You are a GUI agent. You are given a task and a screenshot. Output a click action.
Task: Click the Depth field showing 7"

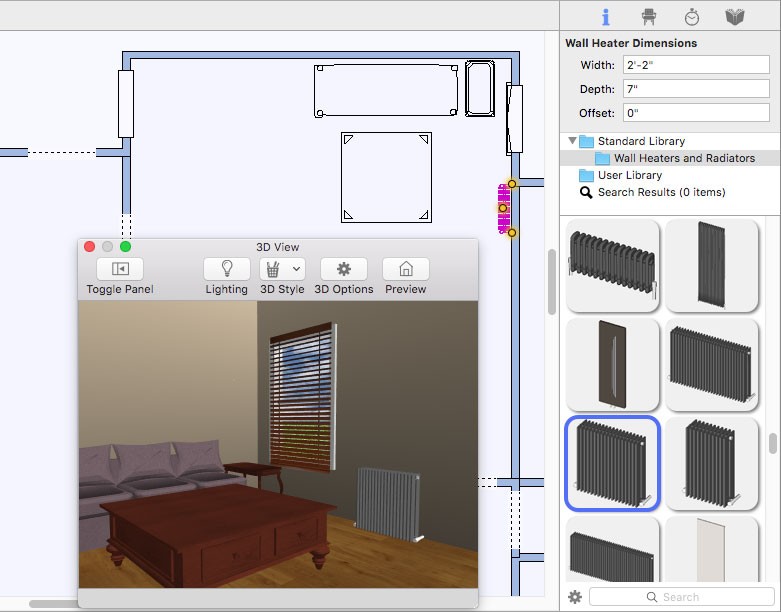pyautogui.click(x=696, y=89)
